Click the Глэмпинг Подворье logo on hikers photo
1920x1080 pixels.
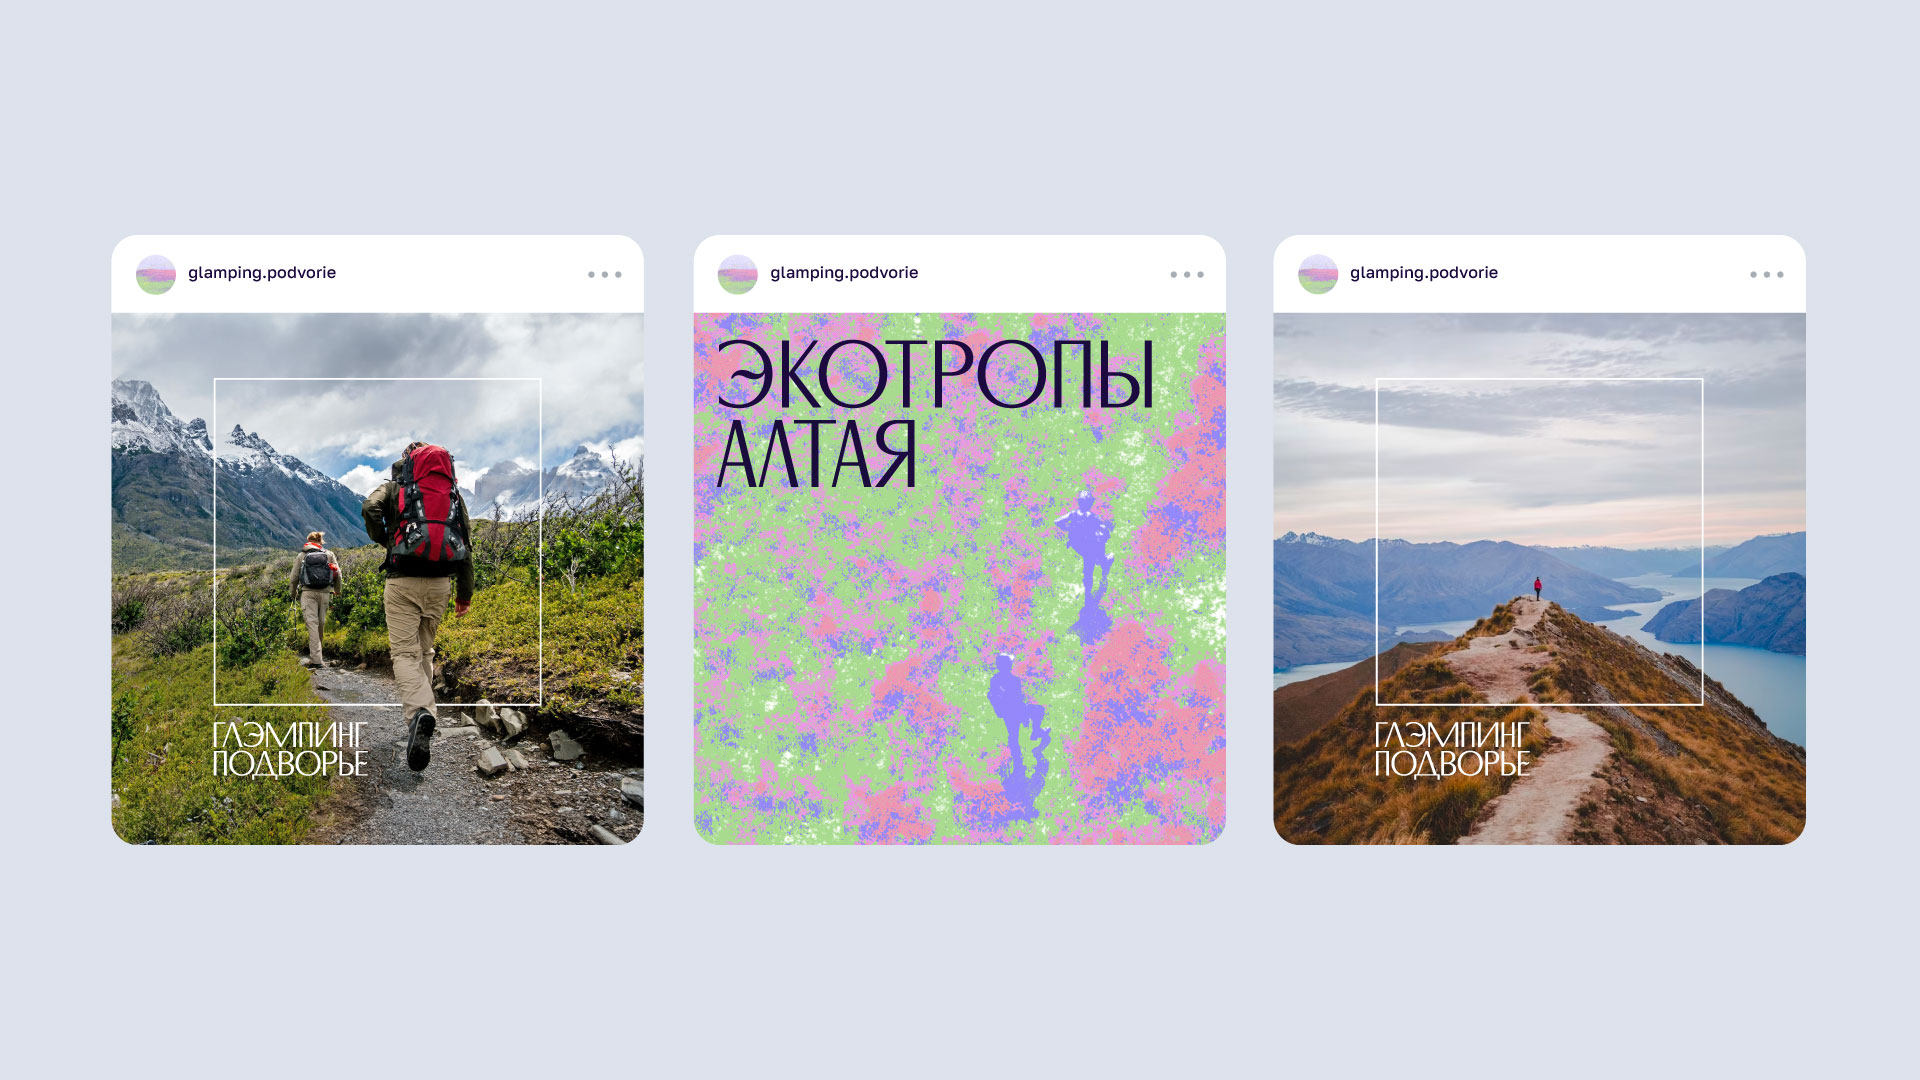(x=290, y=750)
